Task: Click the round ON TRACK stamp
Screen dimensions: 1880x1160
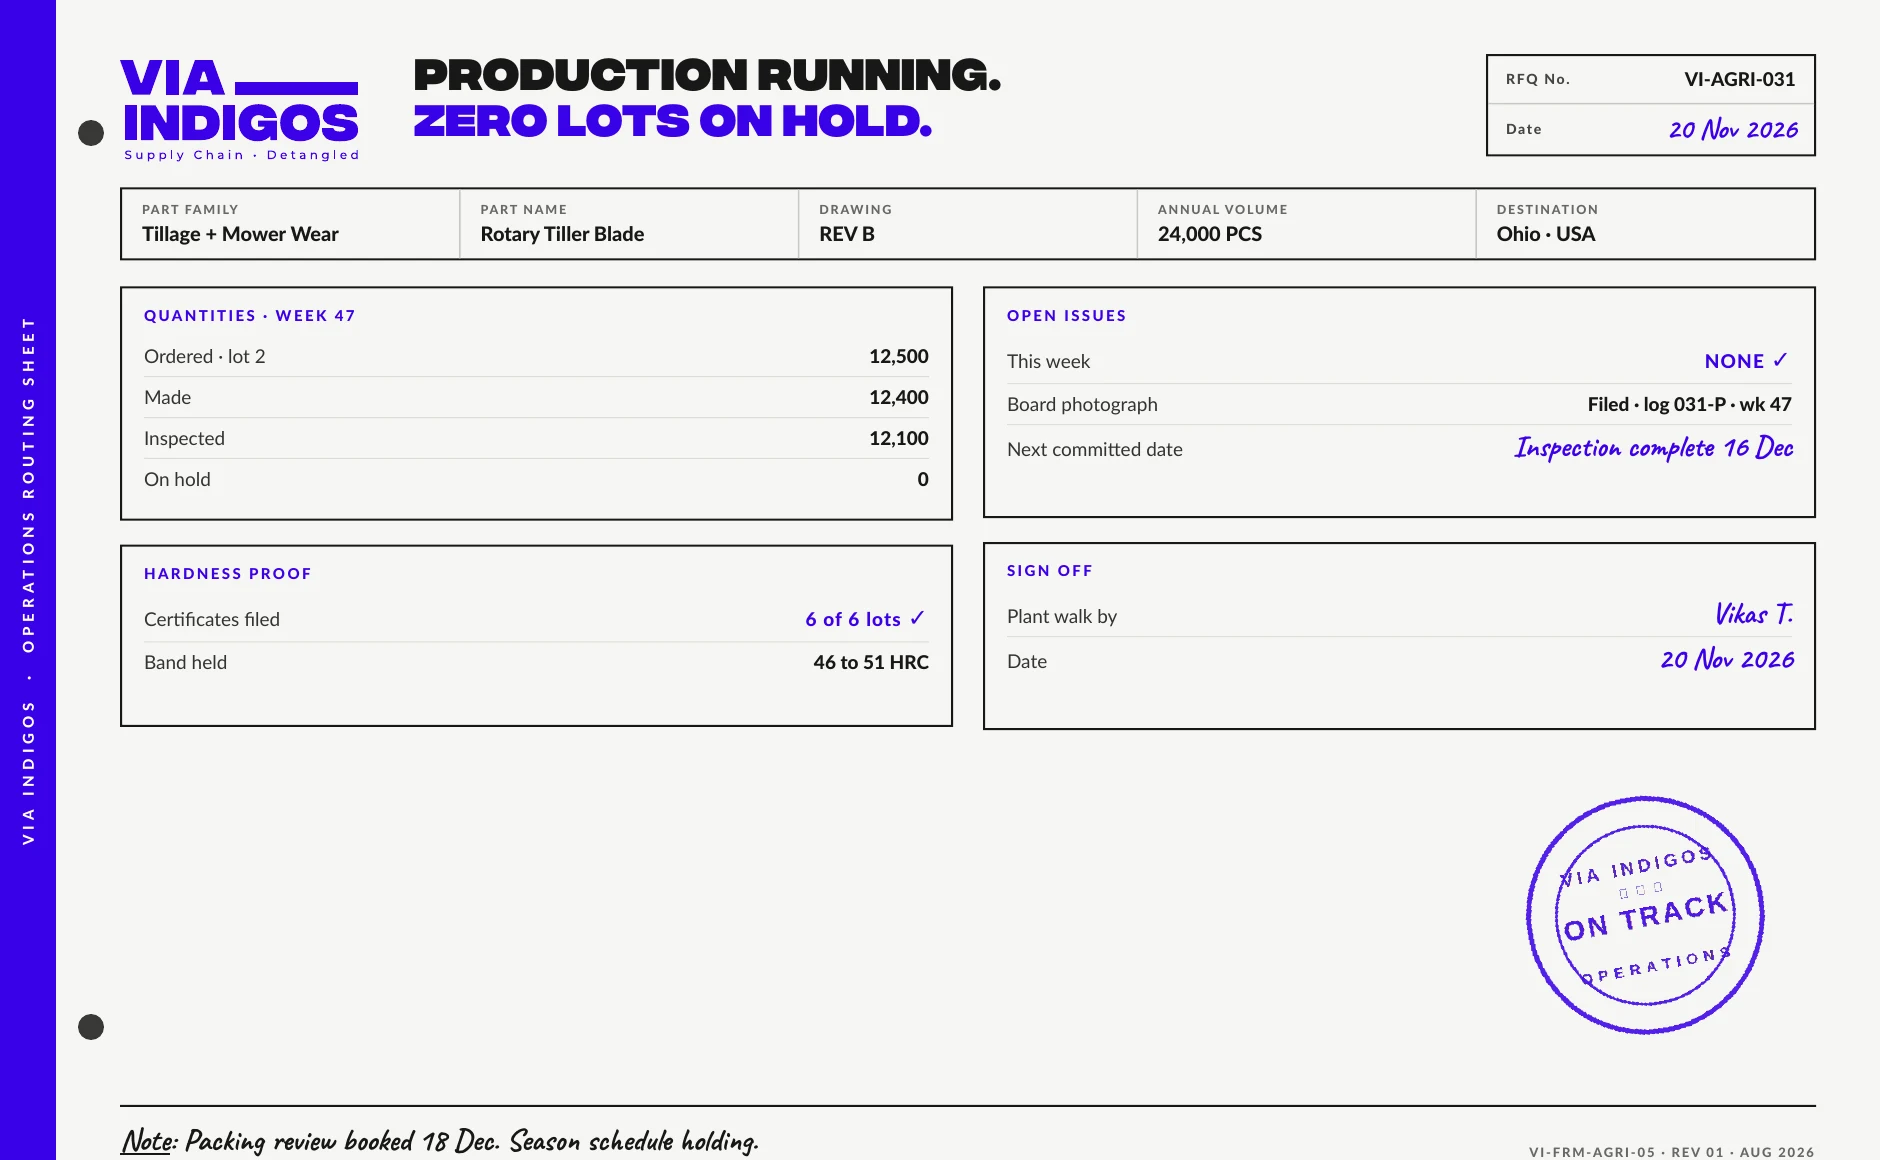Action: tap(1645, 915)
